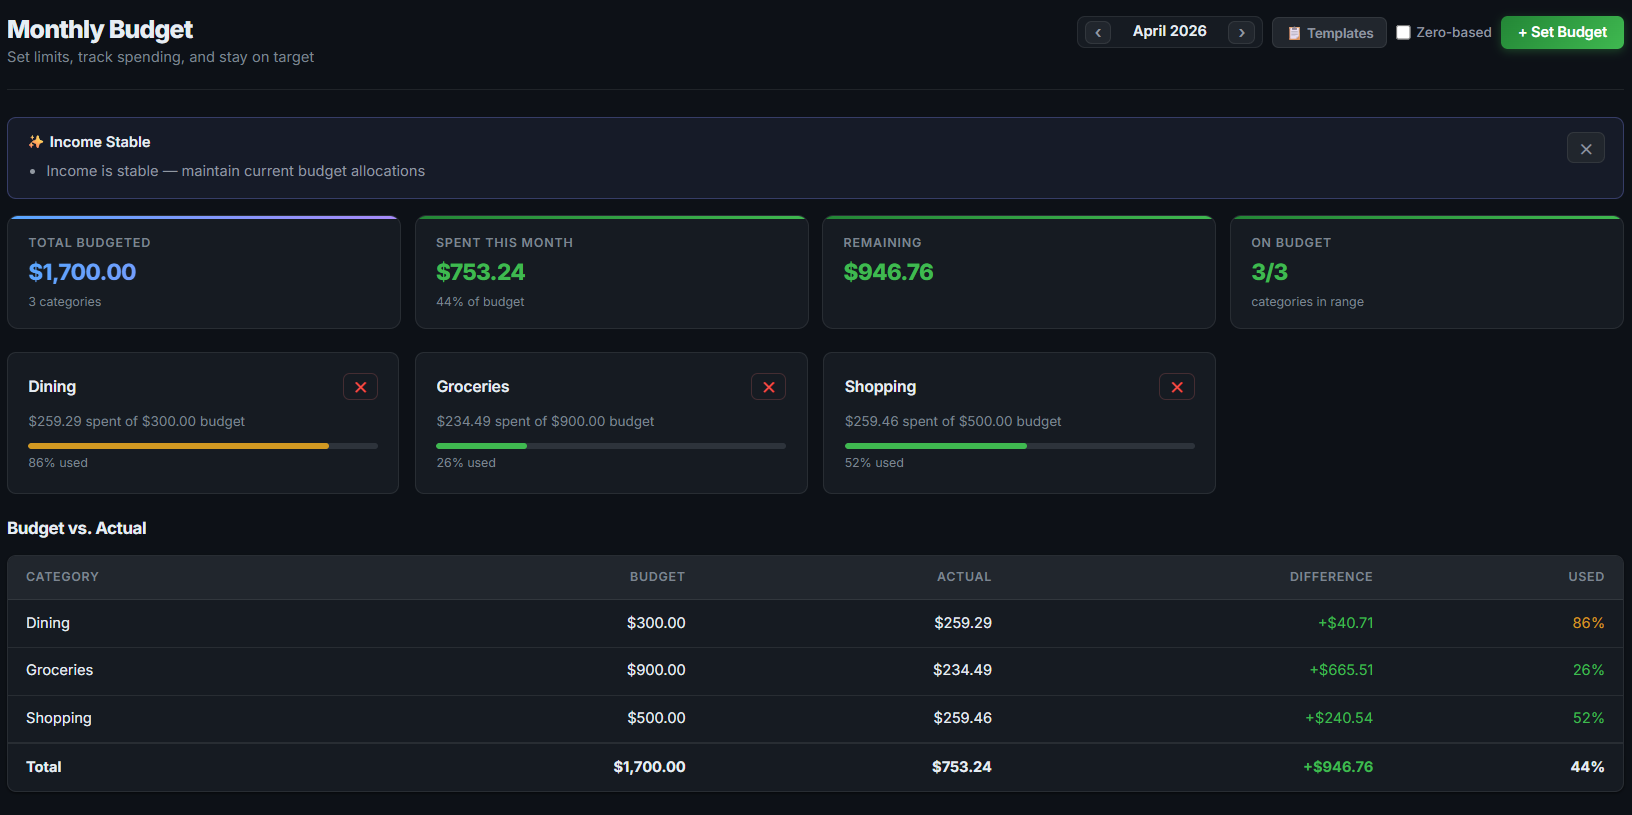Remove the Shopping budget card
The width and height of the screenshot is (1632, 815).
coord(1176,387)
